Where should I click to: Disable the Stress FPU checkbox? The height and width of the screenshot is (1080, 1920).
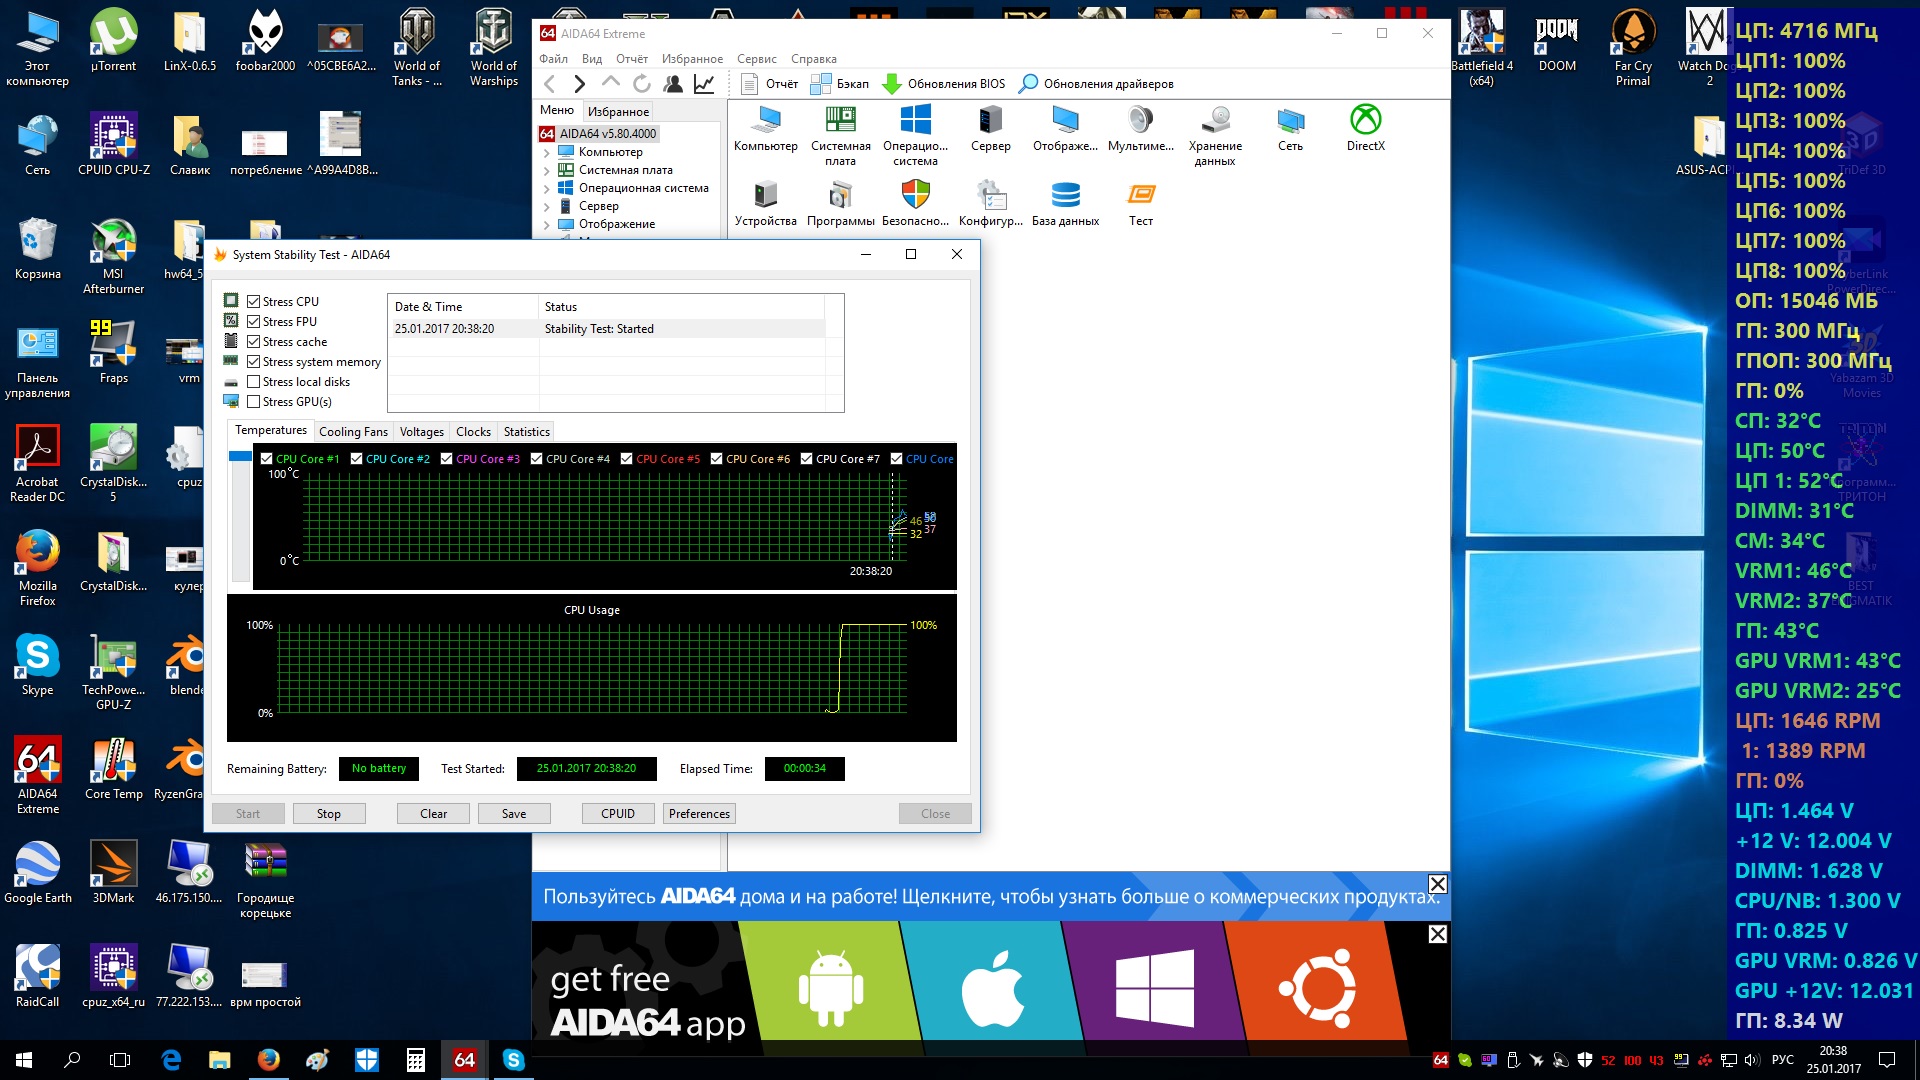point(254,322)
